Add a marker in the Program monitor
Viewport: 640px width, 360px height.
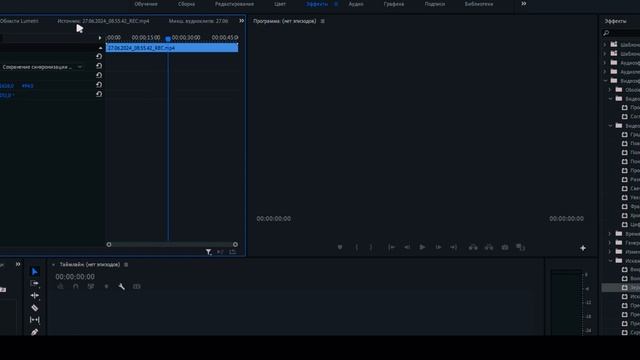point(340,247)
